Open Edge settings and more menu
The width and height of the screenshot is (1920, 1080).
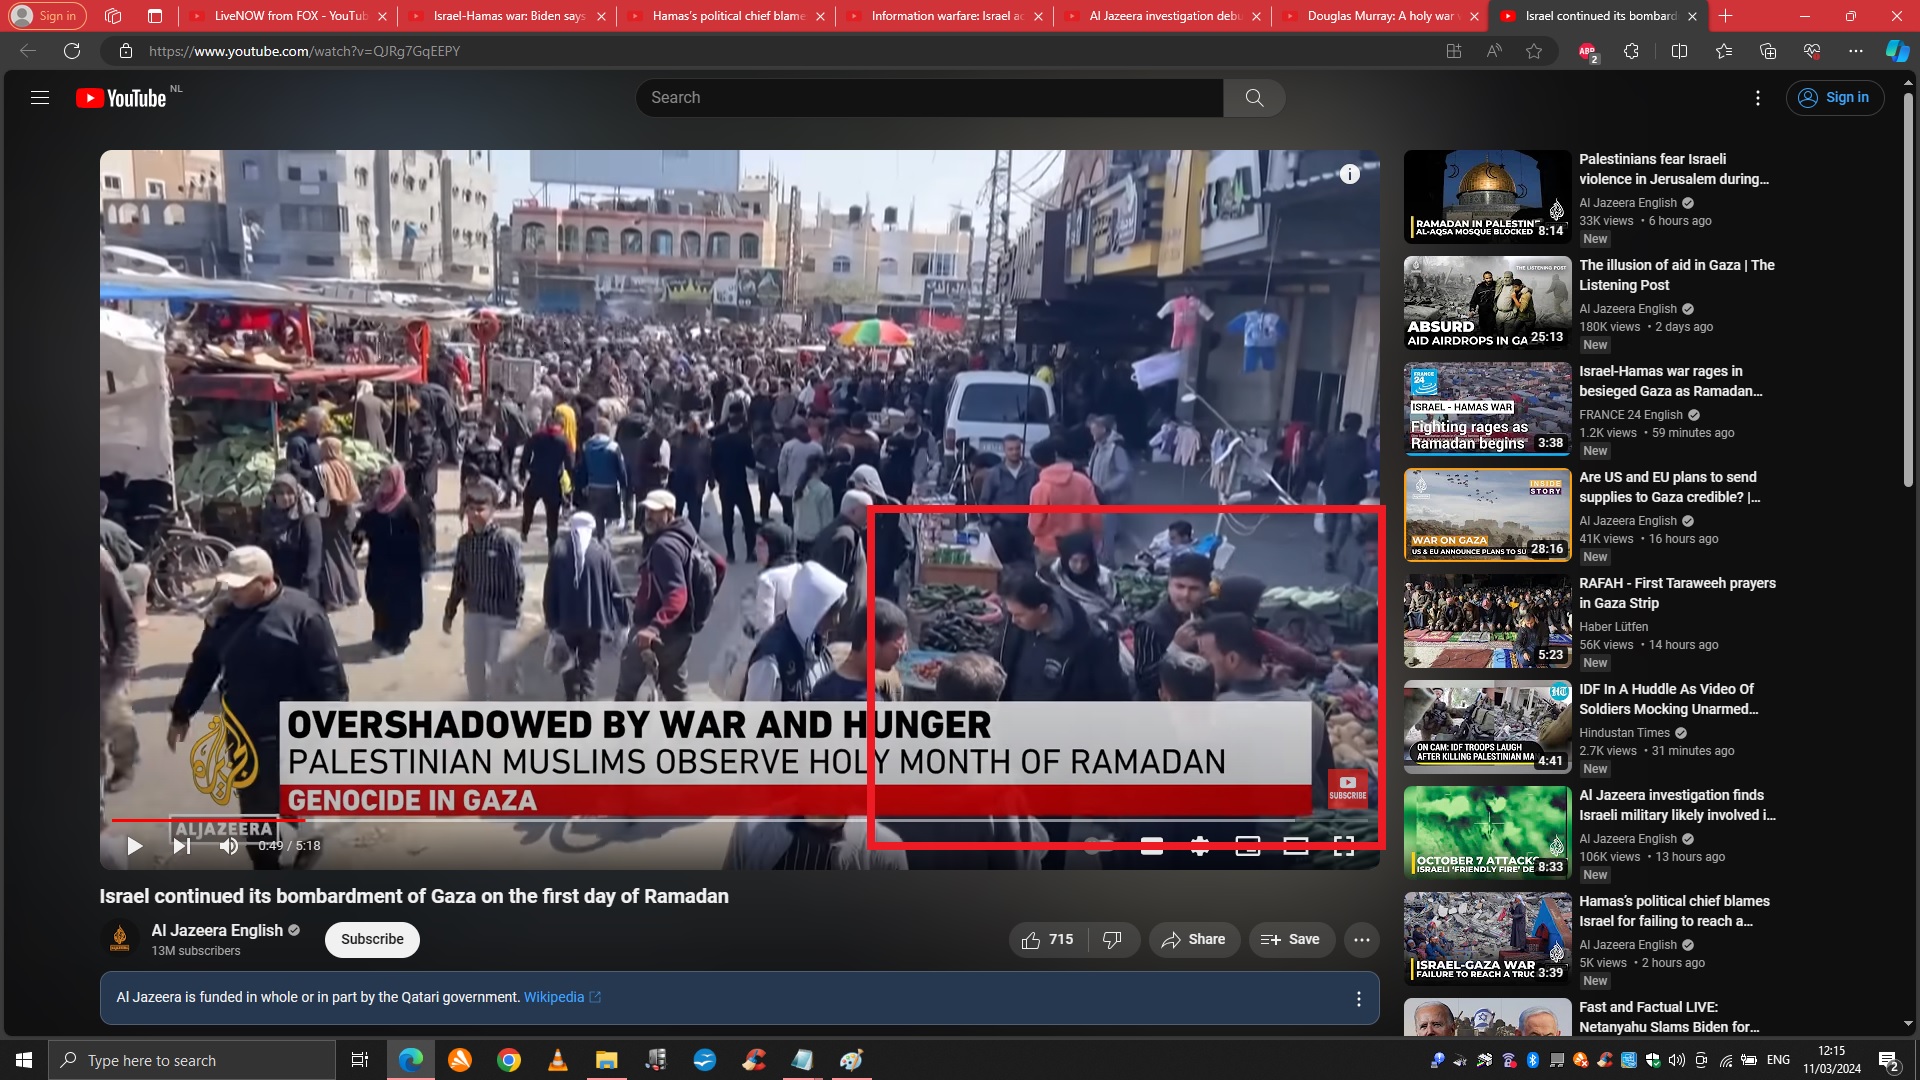(x=1856, y=51)
